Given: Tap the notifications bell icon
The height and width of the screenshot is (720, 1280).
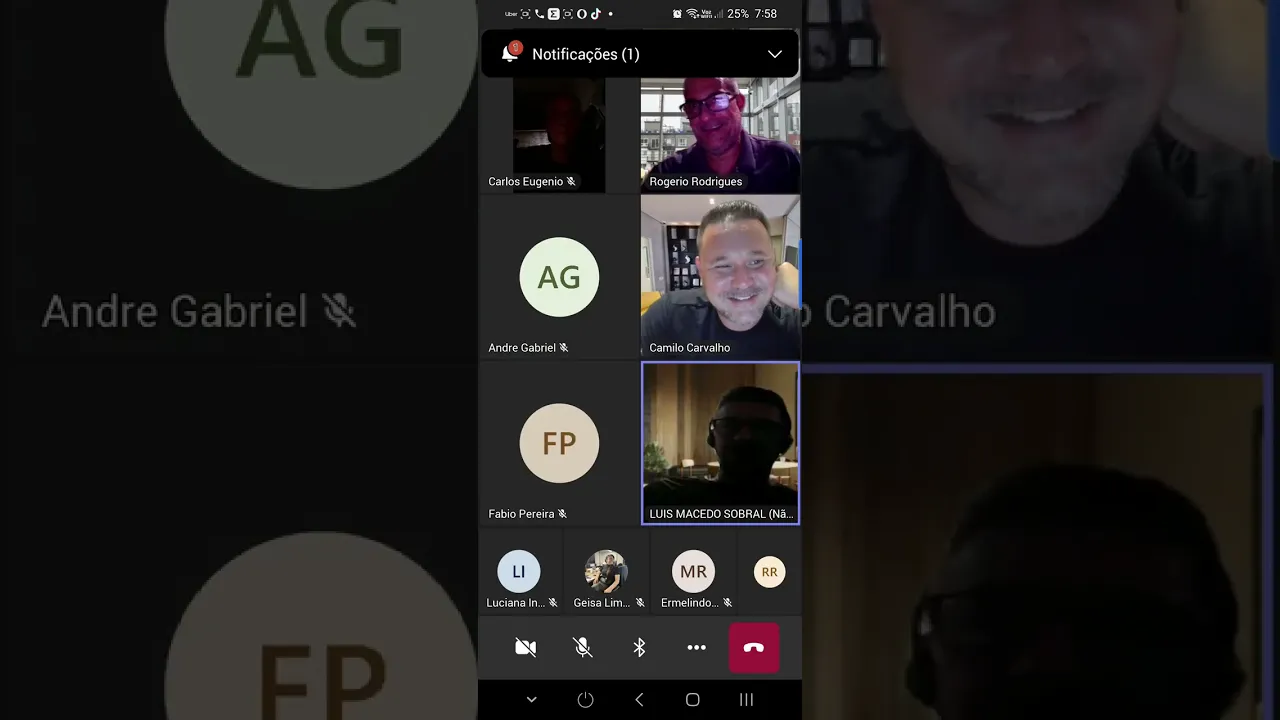Looking at the screenshot, I should click(511, 53).
